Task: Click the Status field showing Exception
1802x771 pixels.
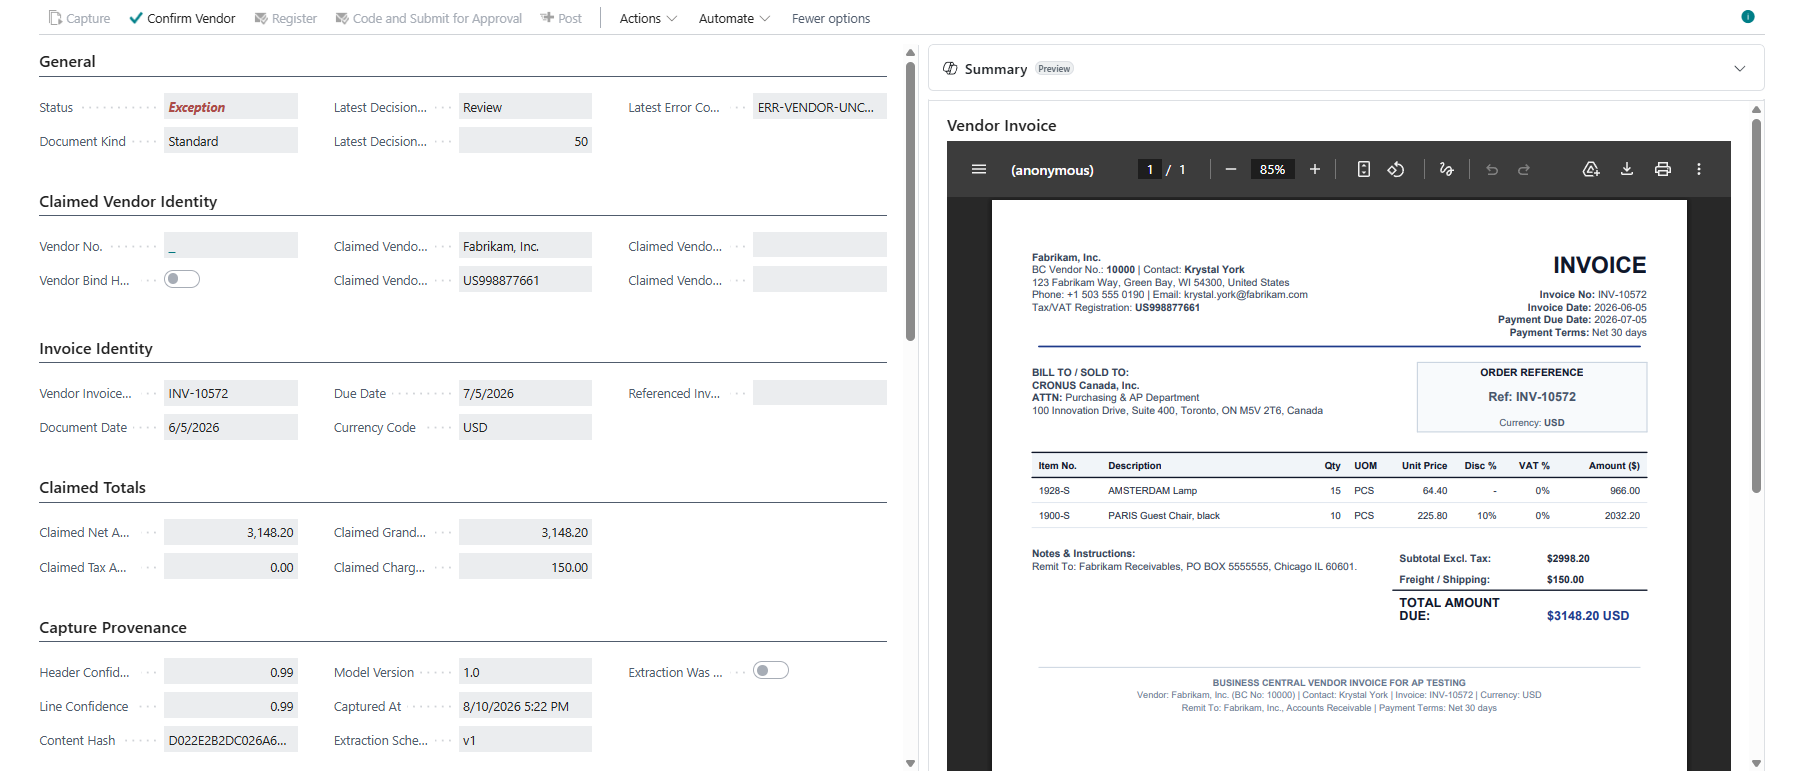Action: click(231, 107)
